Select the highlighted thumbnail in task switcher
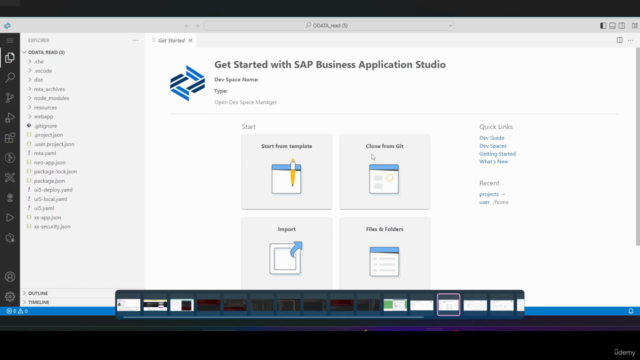Image resolution: width=640 pixels, height=360 pixels. pyautogui.click(x=449, y=304)
